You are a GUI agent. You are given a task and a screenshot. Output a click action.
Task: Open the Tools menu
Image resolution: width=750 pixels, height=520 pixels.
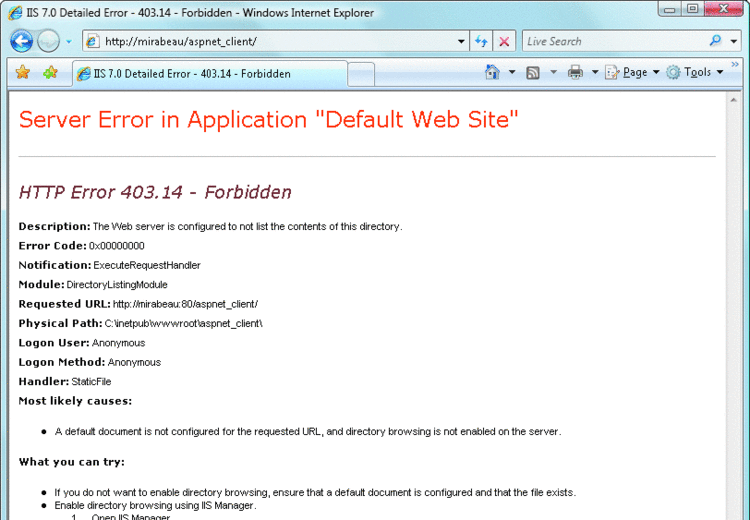pos(695,72)
